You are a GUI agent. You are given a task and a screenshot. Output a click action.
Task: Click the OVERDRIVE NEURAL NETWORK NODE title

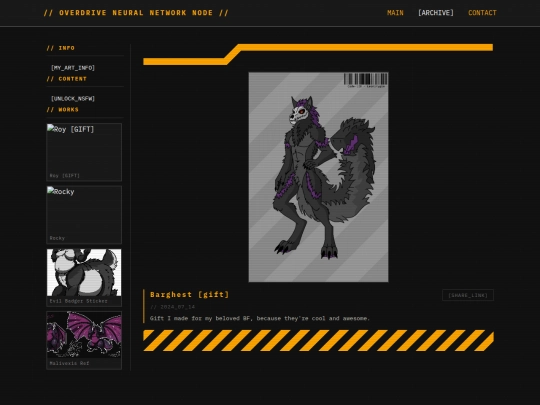point(136,13)
